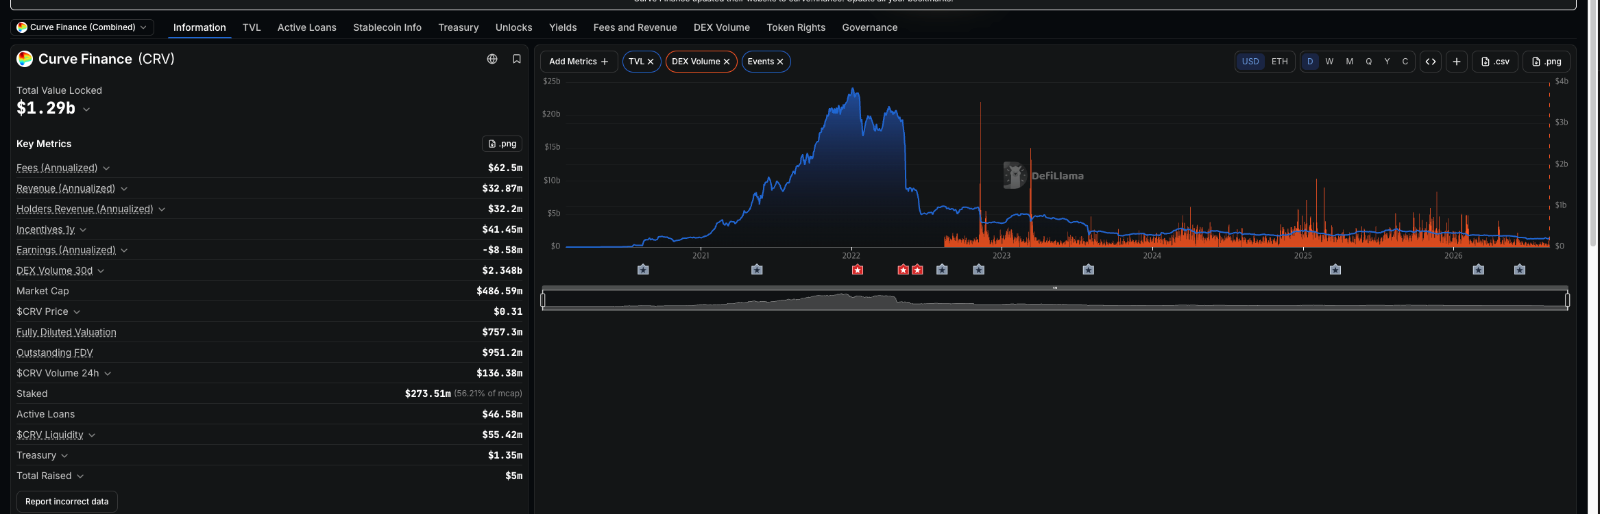1600x514 pixels.
Task: Expand $CRV Price row
Action: (x=77, y=312)
